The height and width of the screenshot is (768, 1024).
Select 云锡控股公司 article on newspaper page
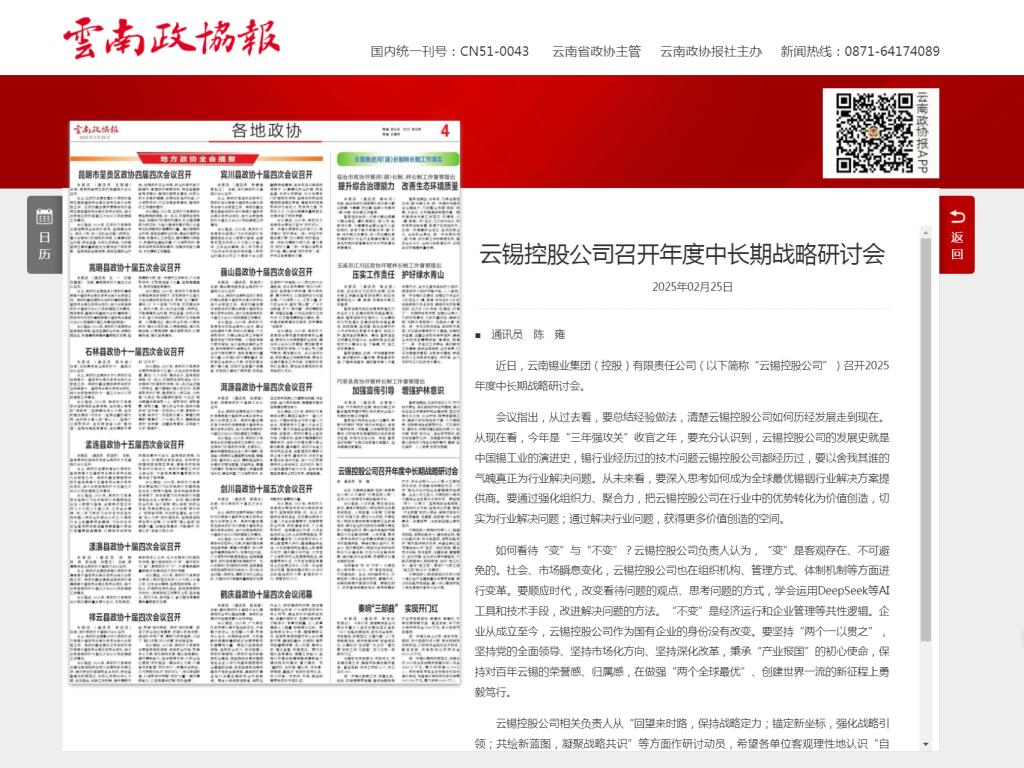click(x=397, y=470)
